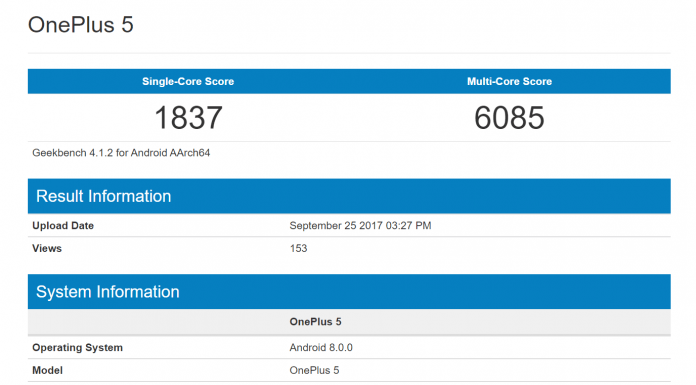Click the views count '153'

tap(298, 248)
